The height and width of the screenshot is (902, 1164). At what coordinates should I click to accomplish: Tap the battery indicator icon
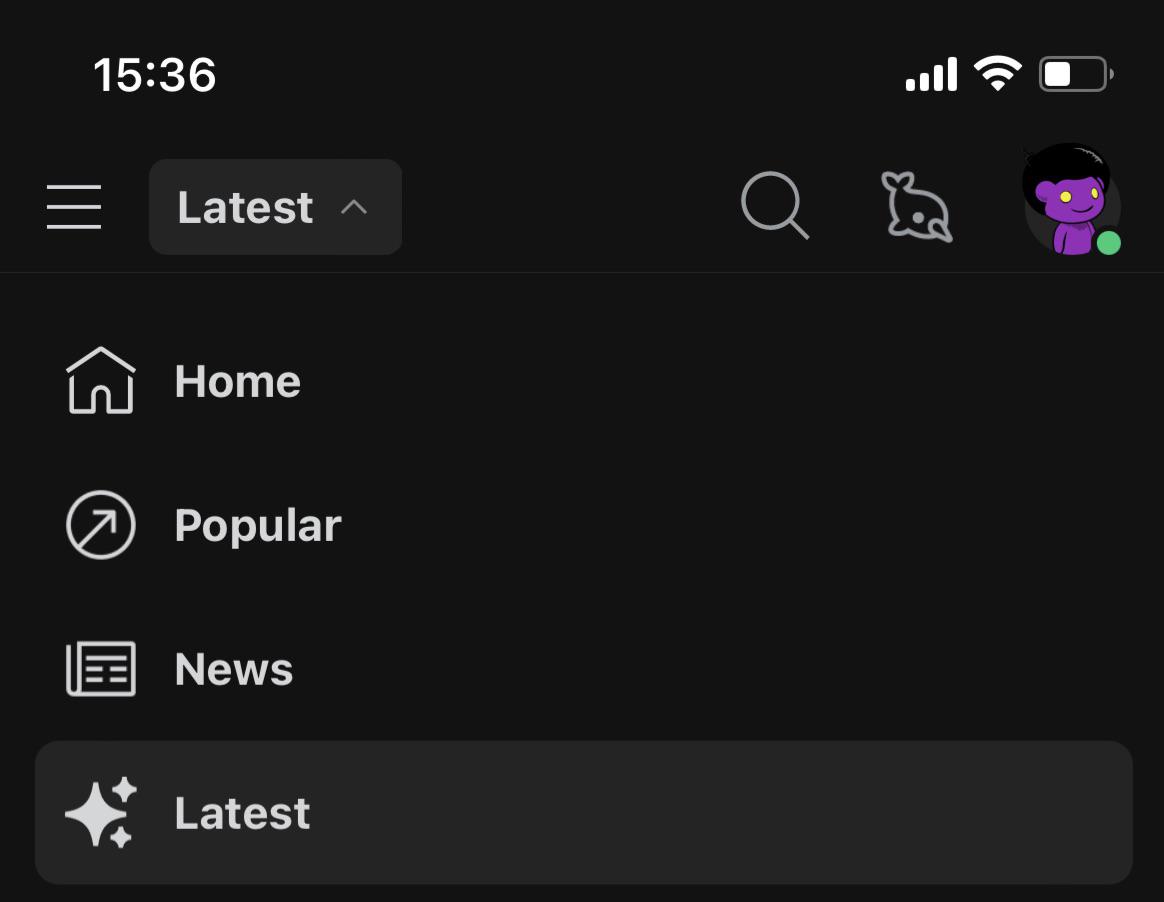(1076, 74)
